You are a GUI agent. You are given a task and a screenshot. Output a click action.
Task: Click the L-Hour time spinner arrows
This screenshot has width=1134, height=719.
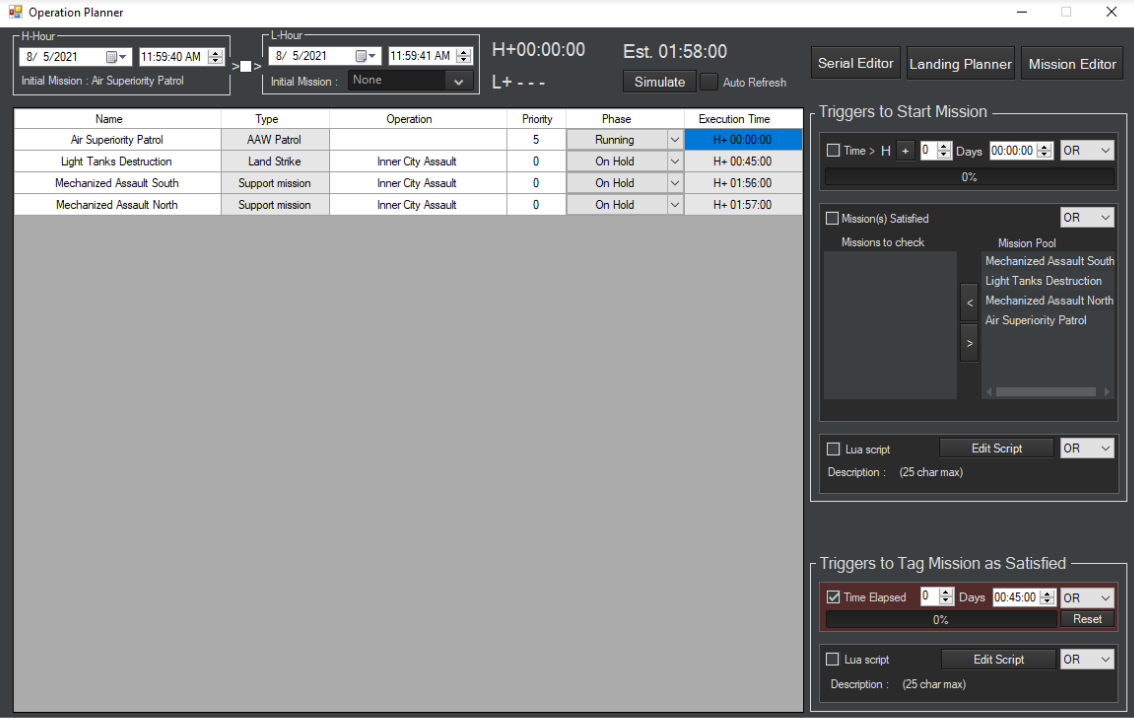click(463, 57)
